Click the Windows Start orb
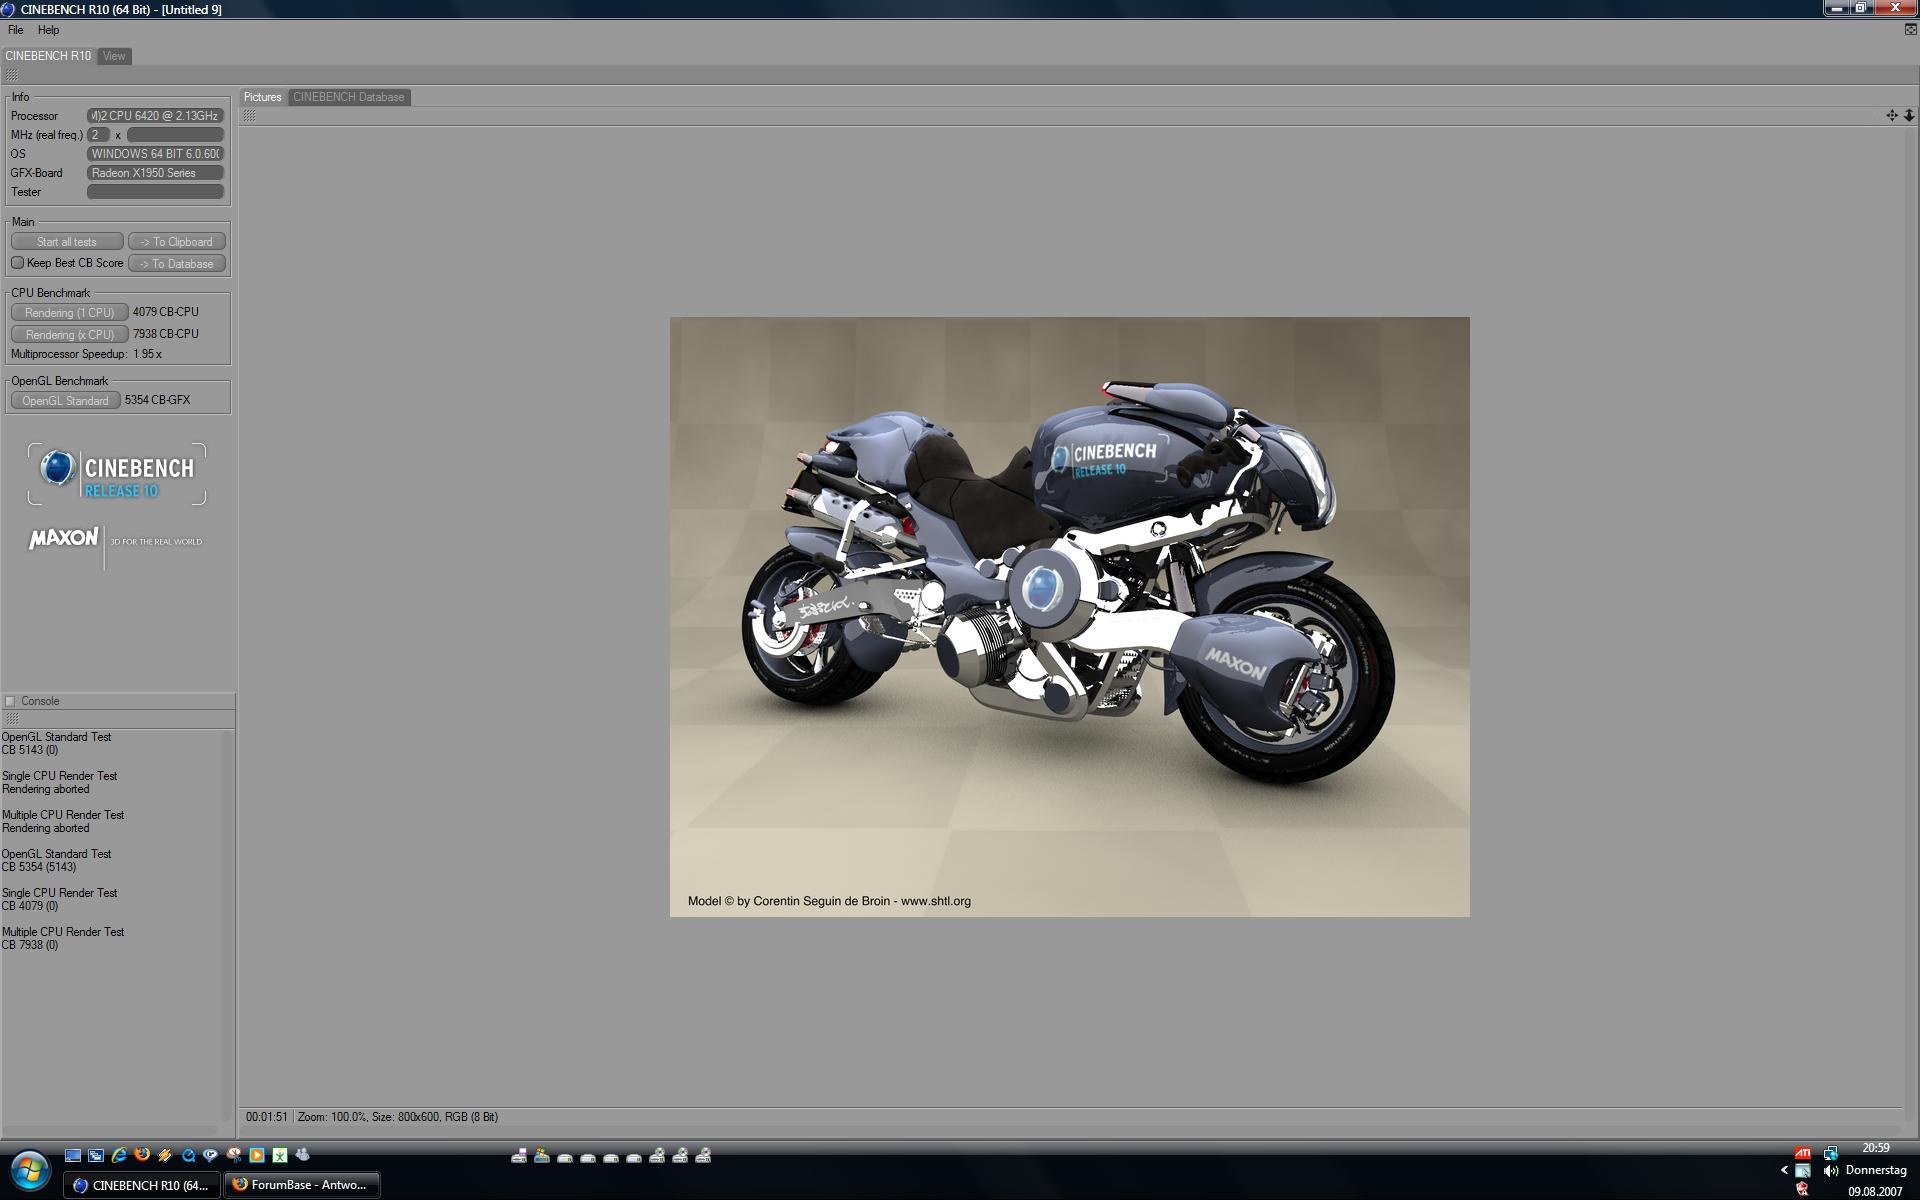Viewport: 1920px width, 1200px height. coord(30,1170)
